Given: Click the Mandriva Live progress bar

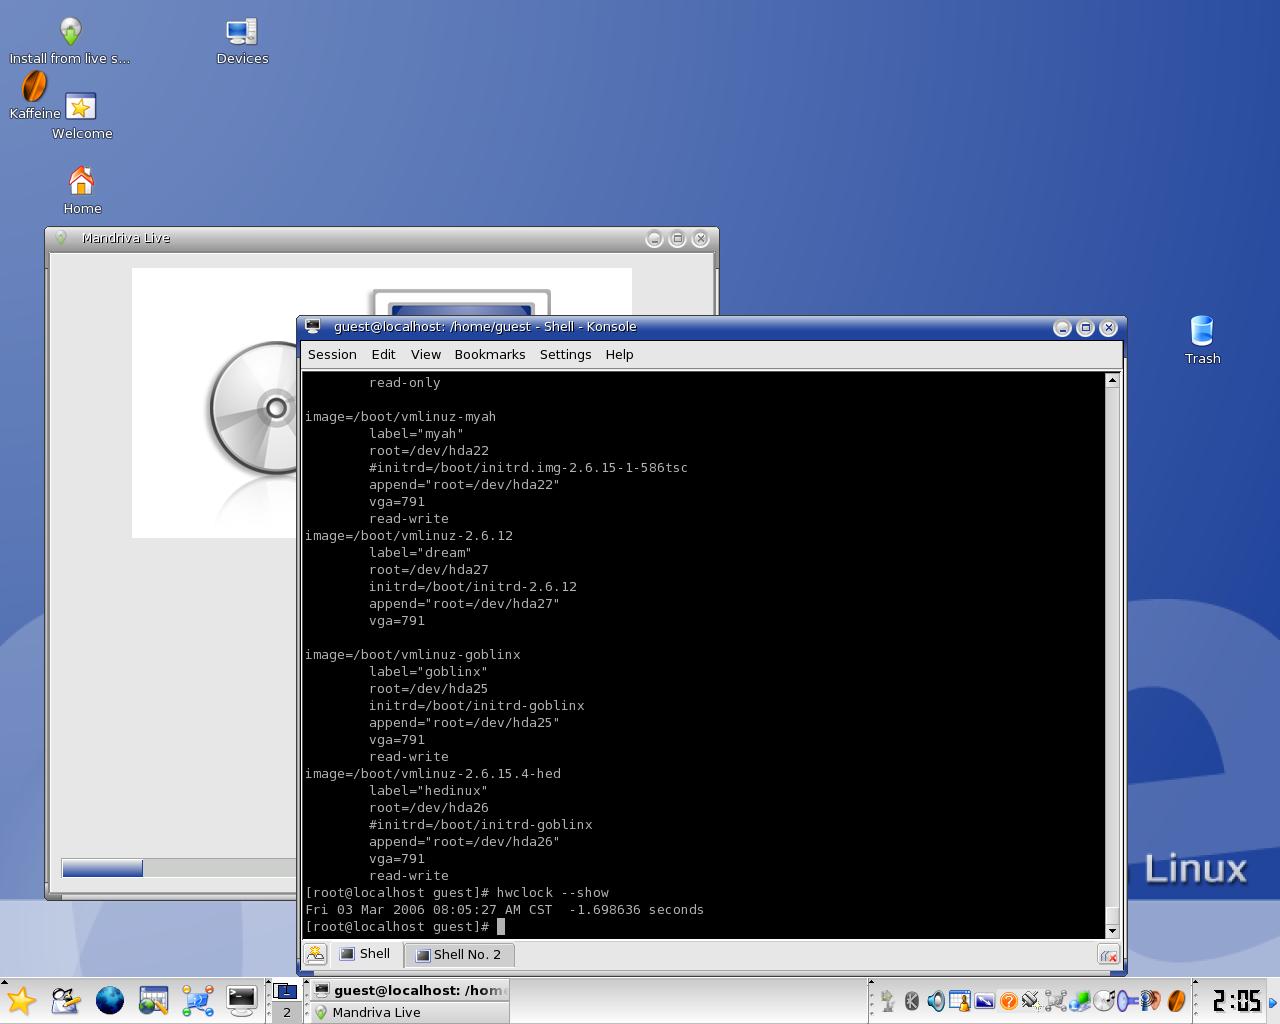Looking at the screenshot, I should pos(179,868).
